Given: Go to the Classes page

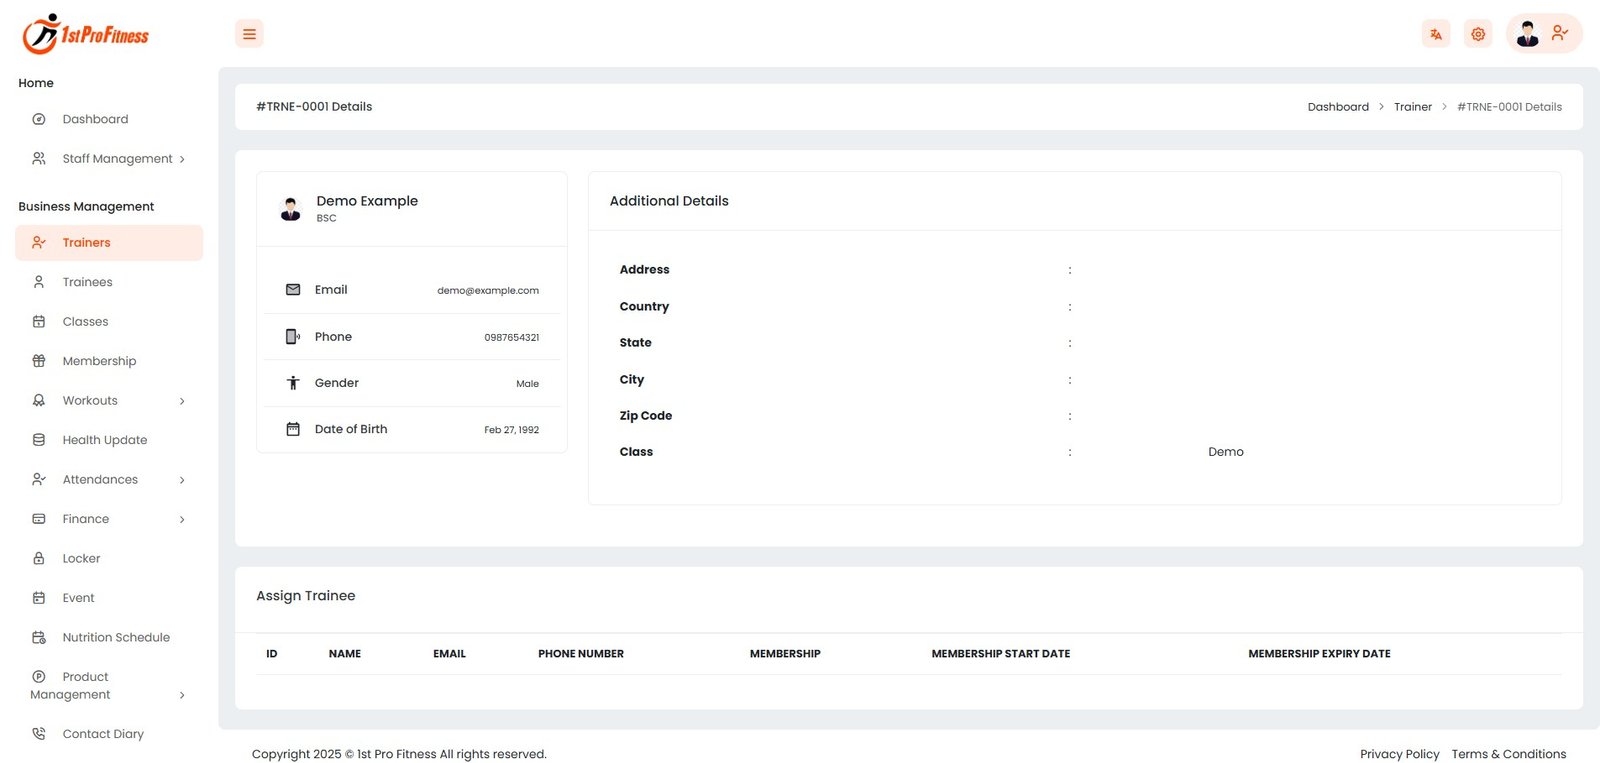Looking at the screenshot, I should [x=85, y=322].
